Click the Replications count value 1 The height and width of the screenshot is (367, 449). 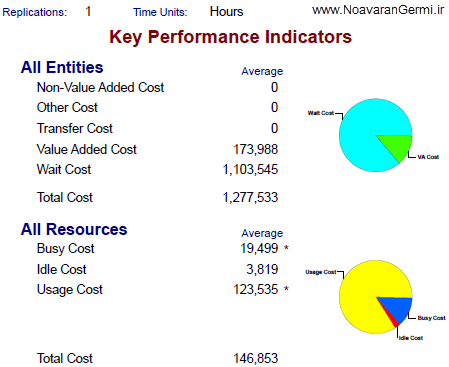88,12
